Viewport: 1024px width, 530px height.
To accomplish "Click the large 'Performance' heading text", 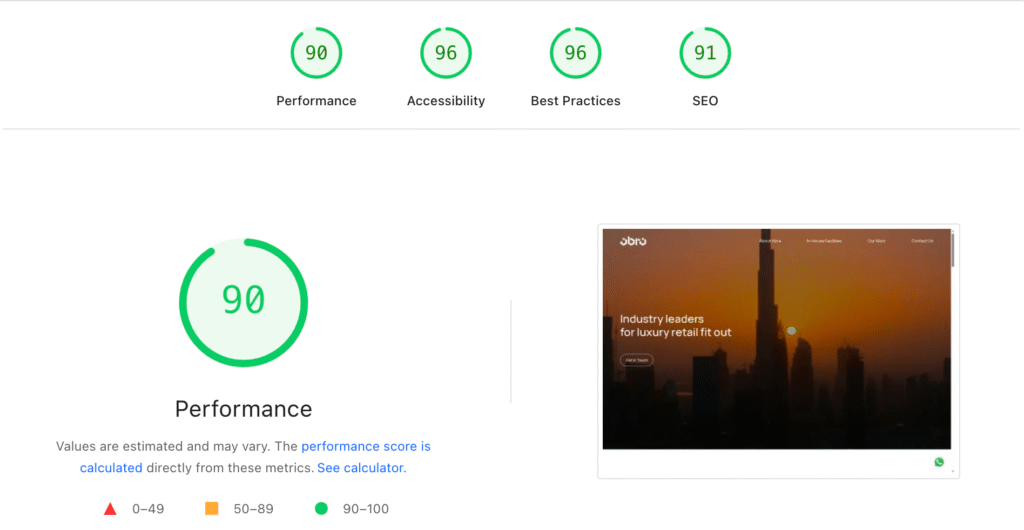I will [x=243, y=409].
